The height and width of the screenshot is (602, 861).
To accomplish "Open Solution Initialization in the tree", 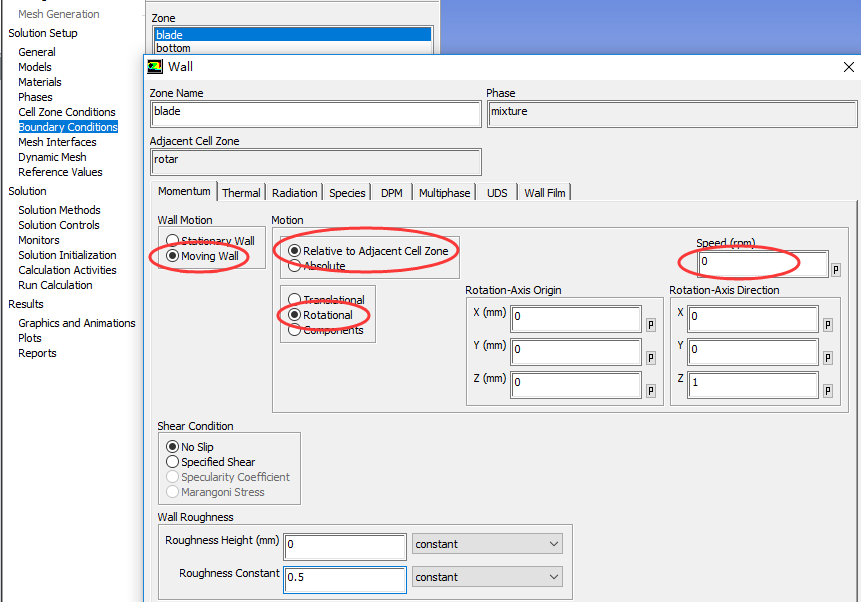I will click(67, 255).
